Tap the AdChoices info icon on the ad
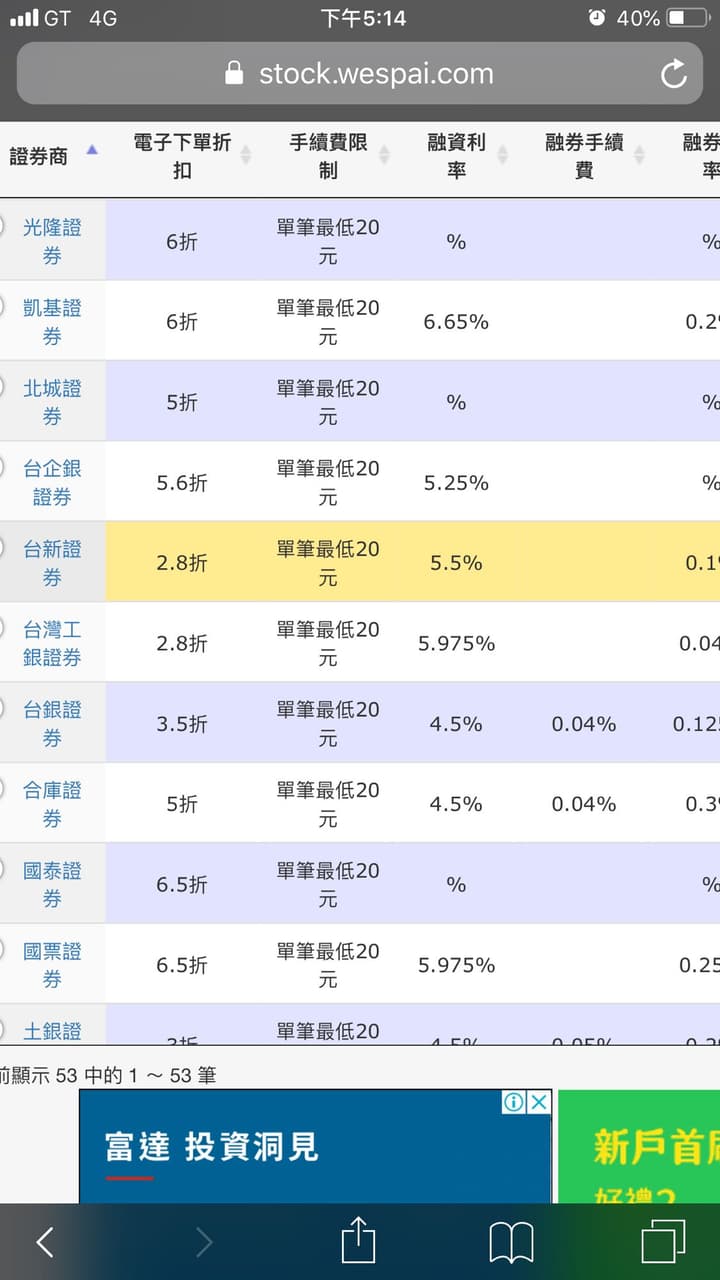This screenshot has width=720, height=1280. [513, 1102]
